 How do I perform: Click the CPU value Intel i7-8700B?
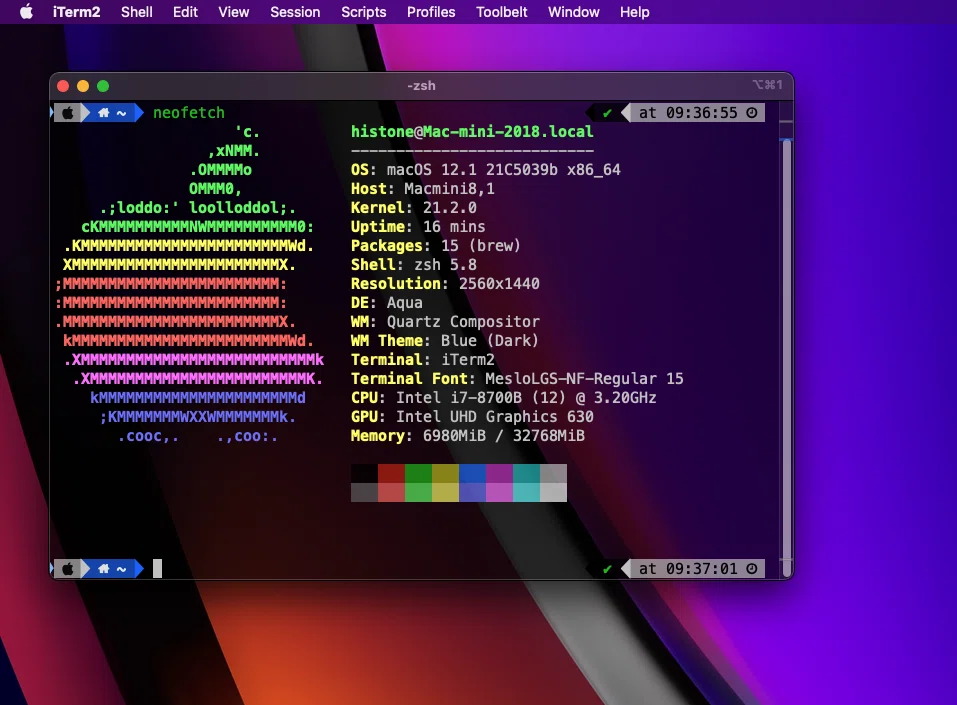459,398
